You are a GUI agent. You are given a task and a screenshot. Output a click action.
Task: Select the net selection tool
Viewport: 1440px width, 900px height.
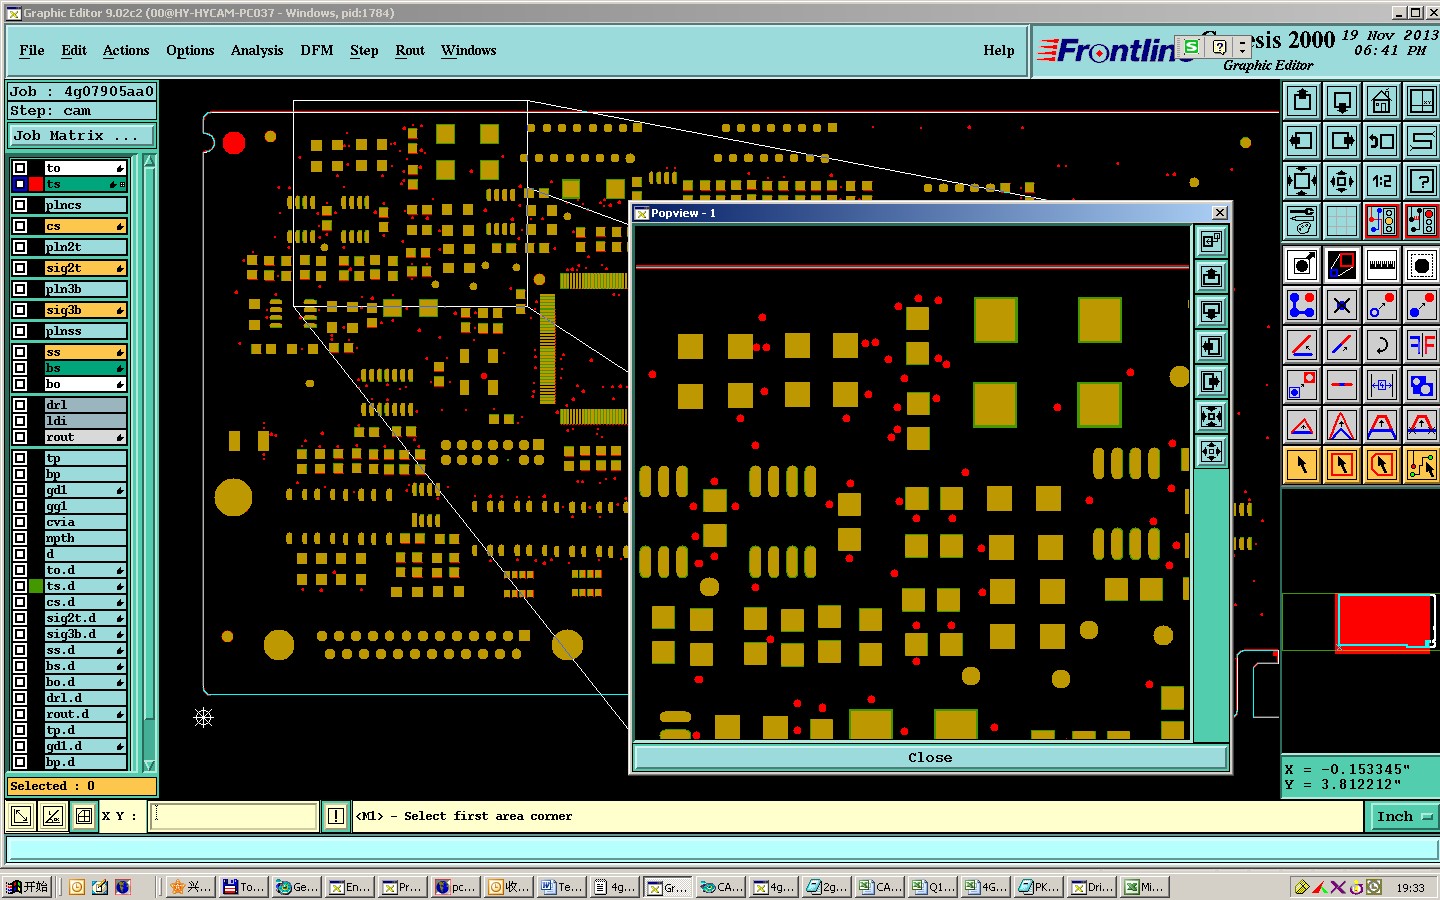(1422, 464)
